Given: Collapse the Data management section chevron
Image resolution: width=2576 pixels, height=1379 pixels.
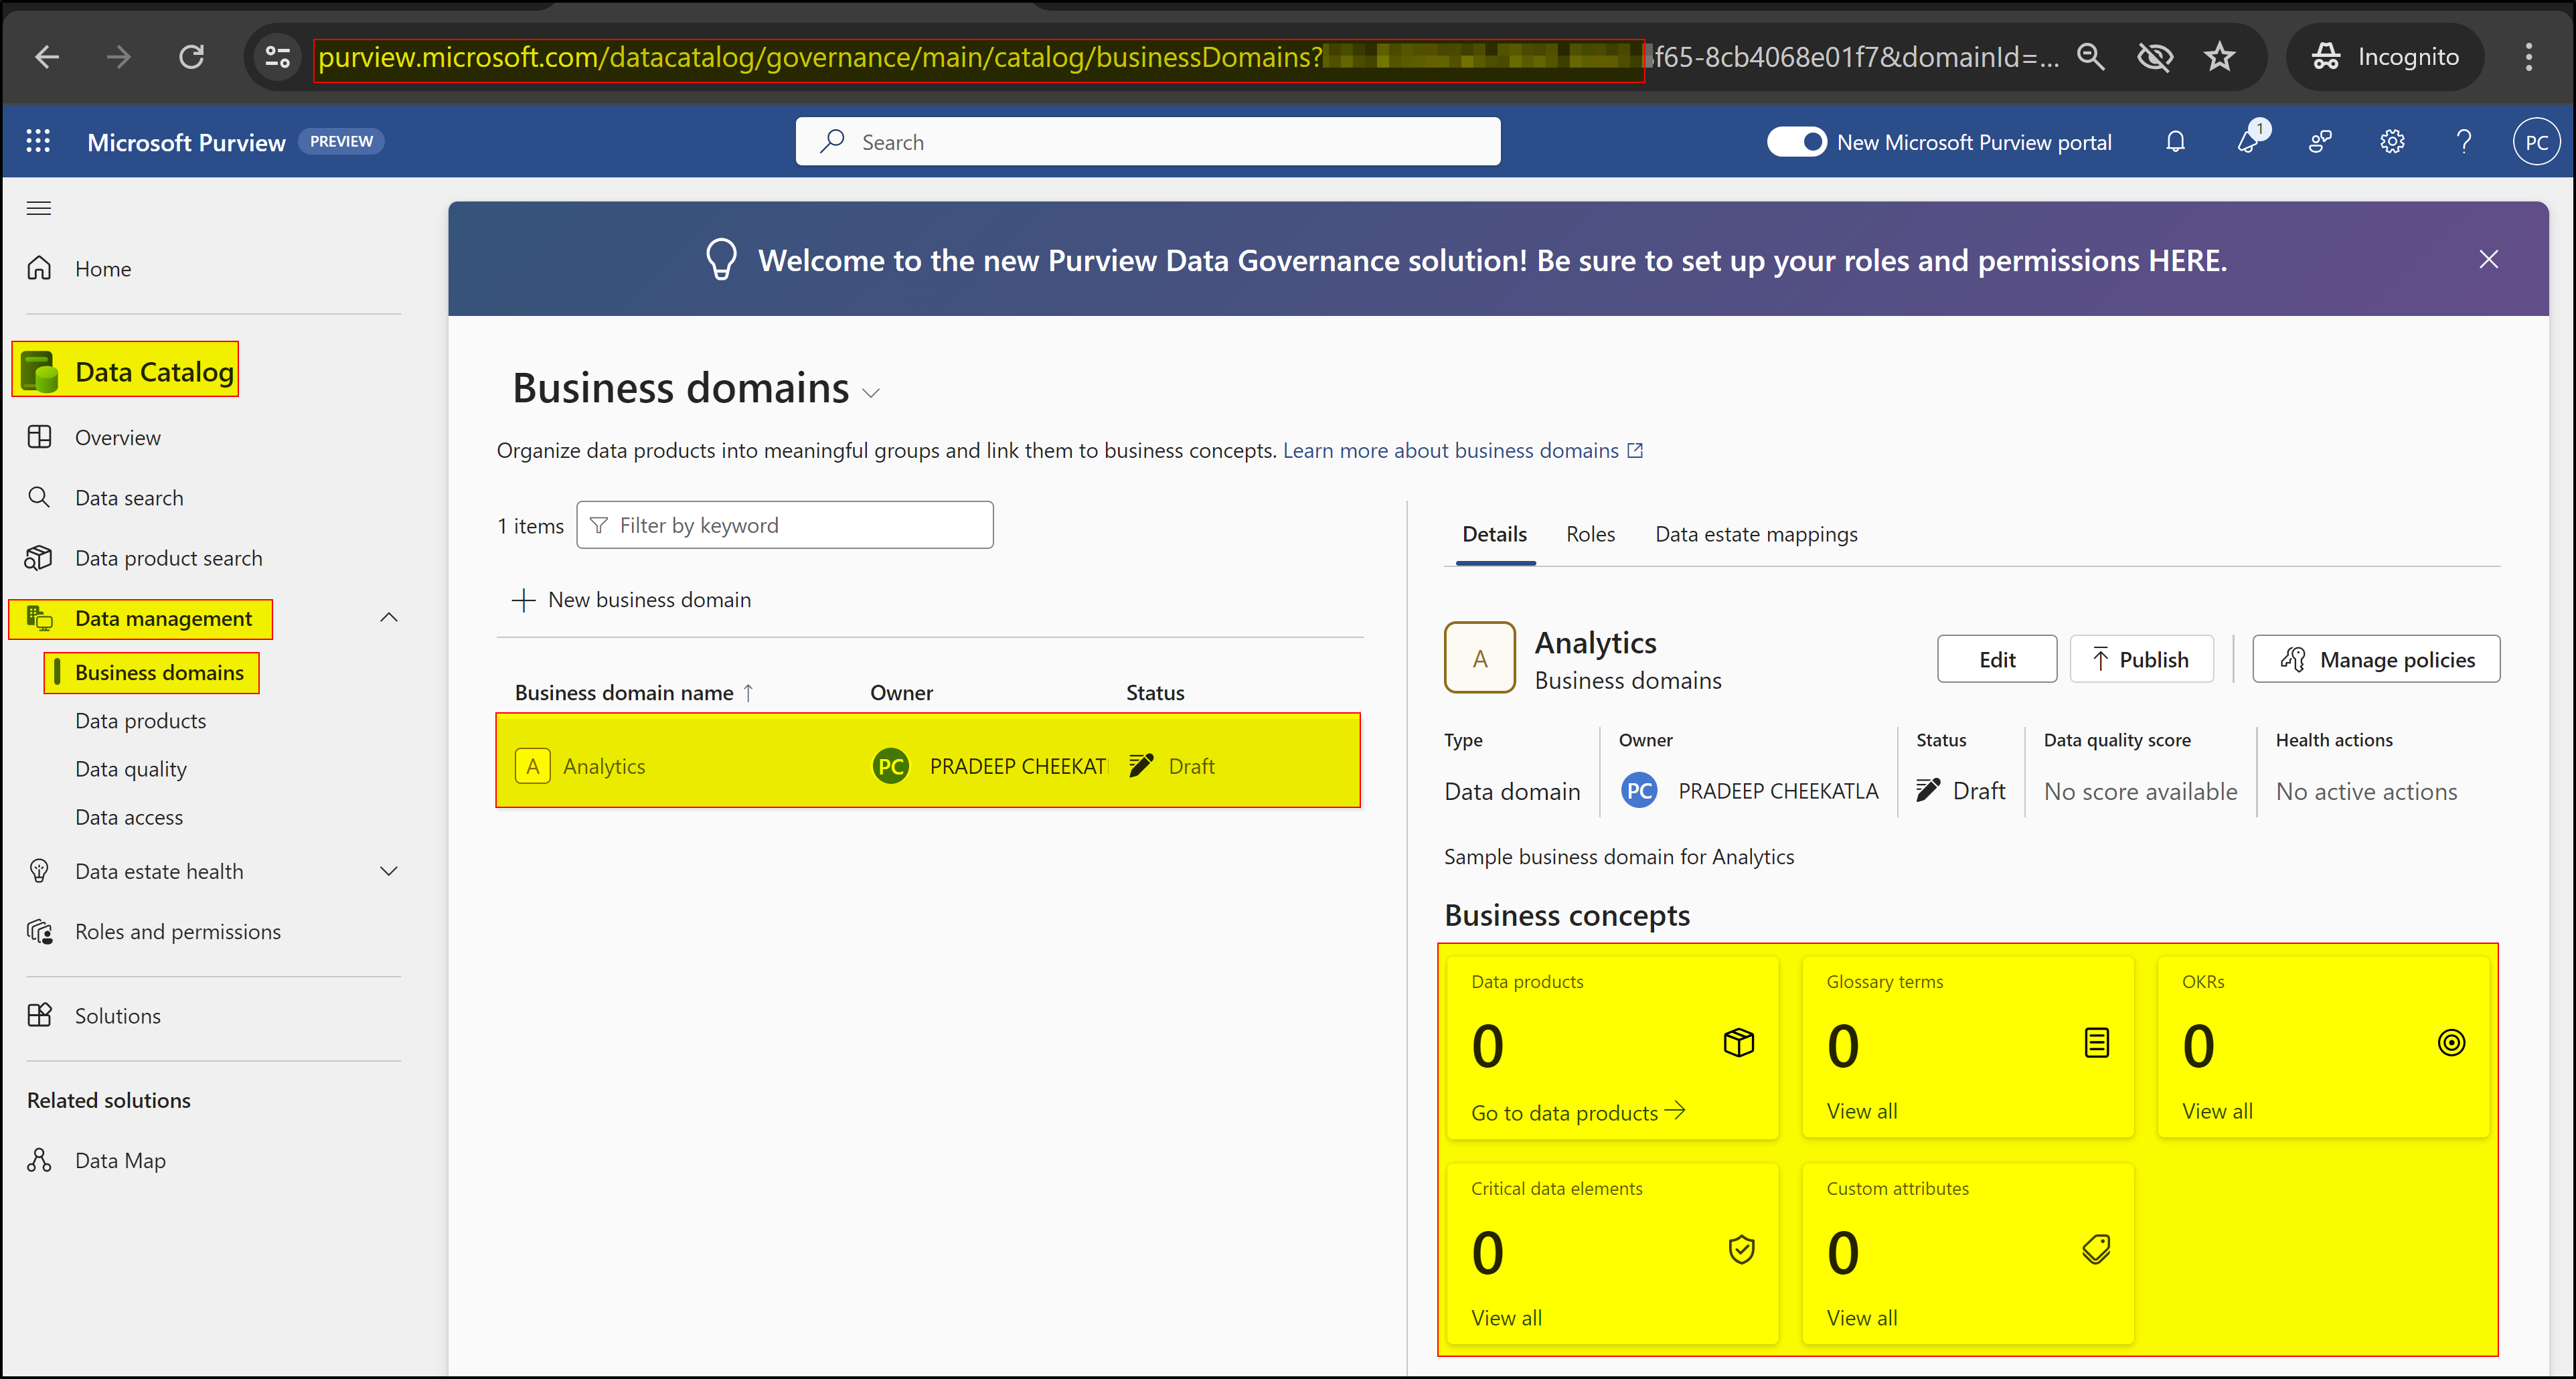Looking at the screenshot, I should (389, 618).
